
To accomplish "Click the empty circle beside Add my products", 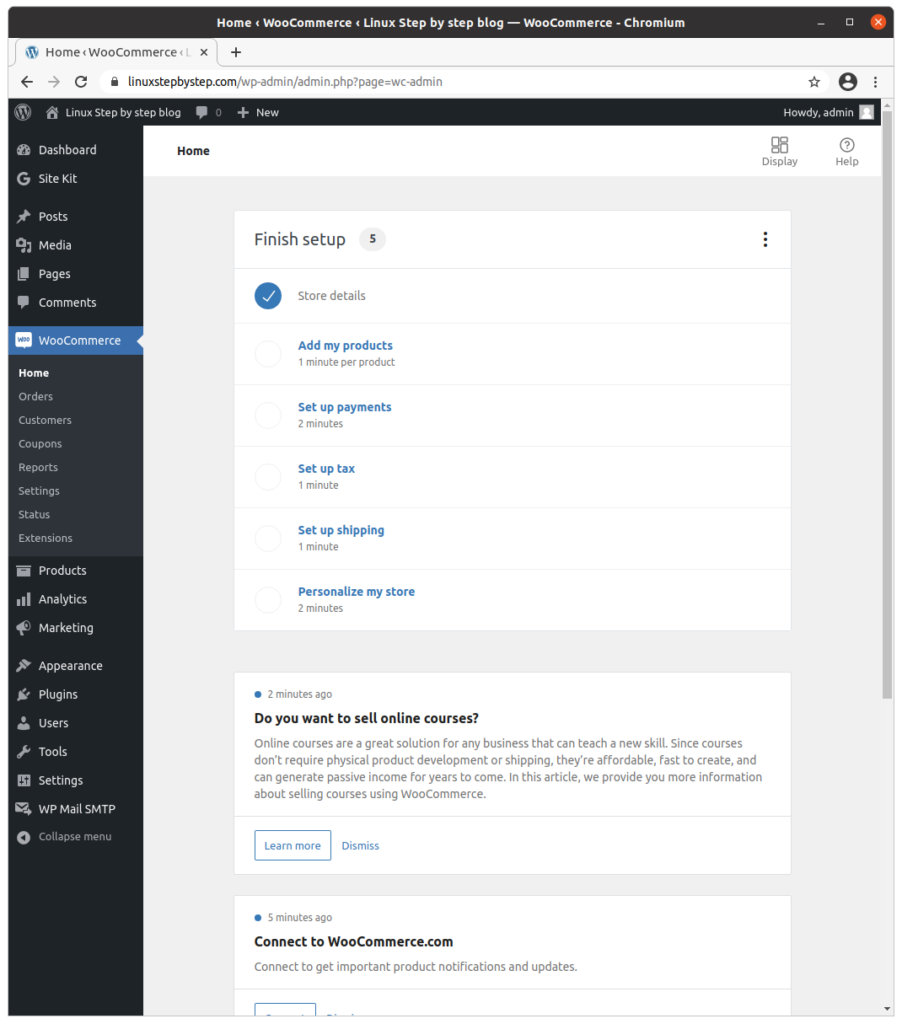I will 268,354.
